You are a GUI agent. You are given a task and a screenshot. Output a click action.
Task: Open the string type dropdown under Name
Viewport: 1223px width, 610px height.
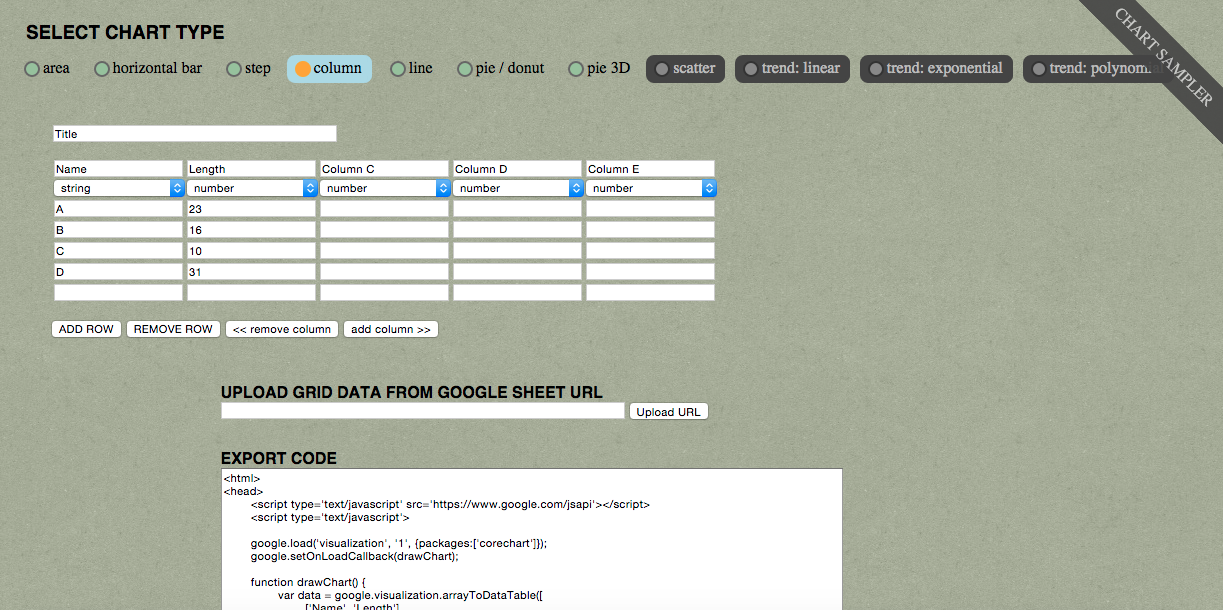click(x=119, y=188)
